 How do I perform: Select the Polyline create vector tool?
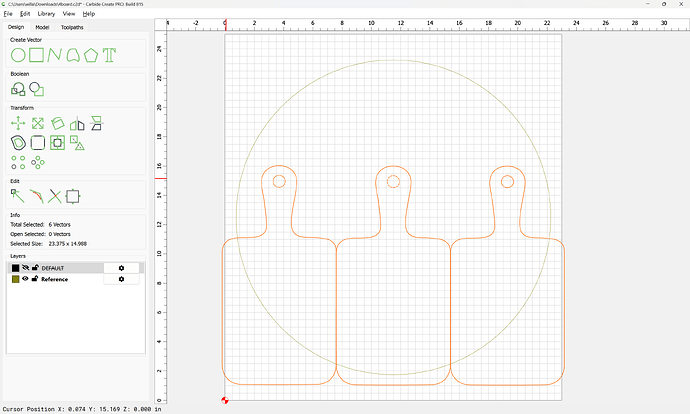coord(54,55)
